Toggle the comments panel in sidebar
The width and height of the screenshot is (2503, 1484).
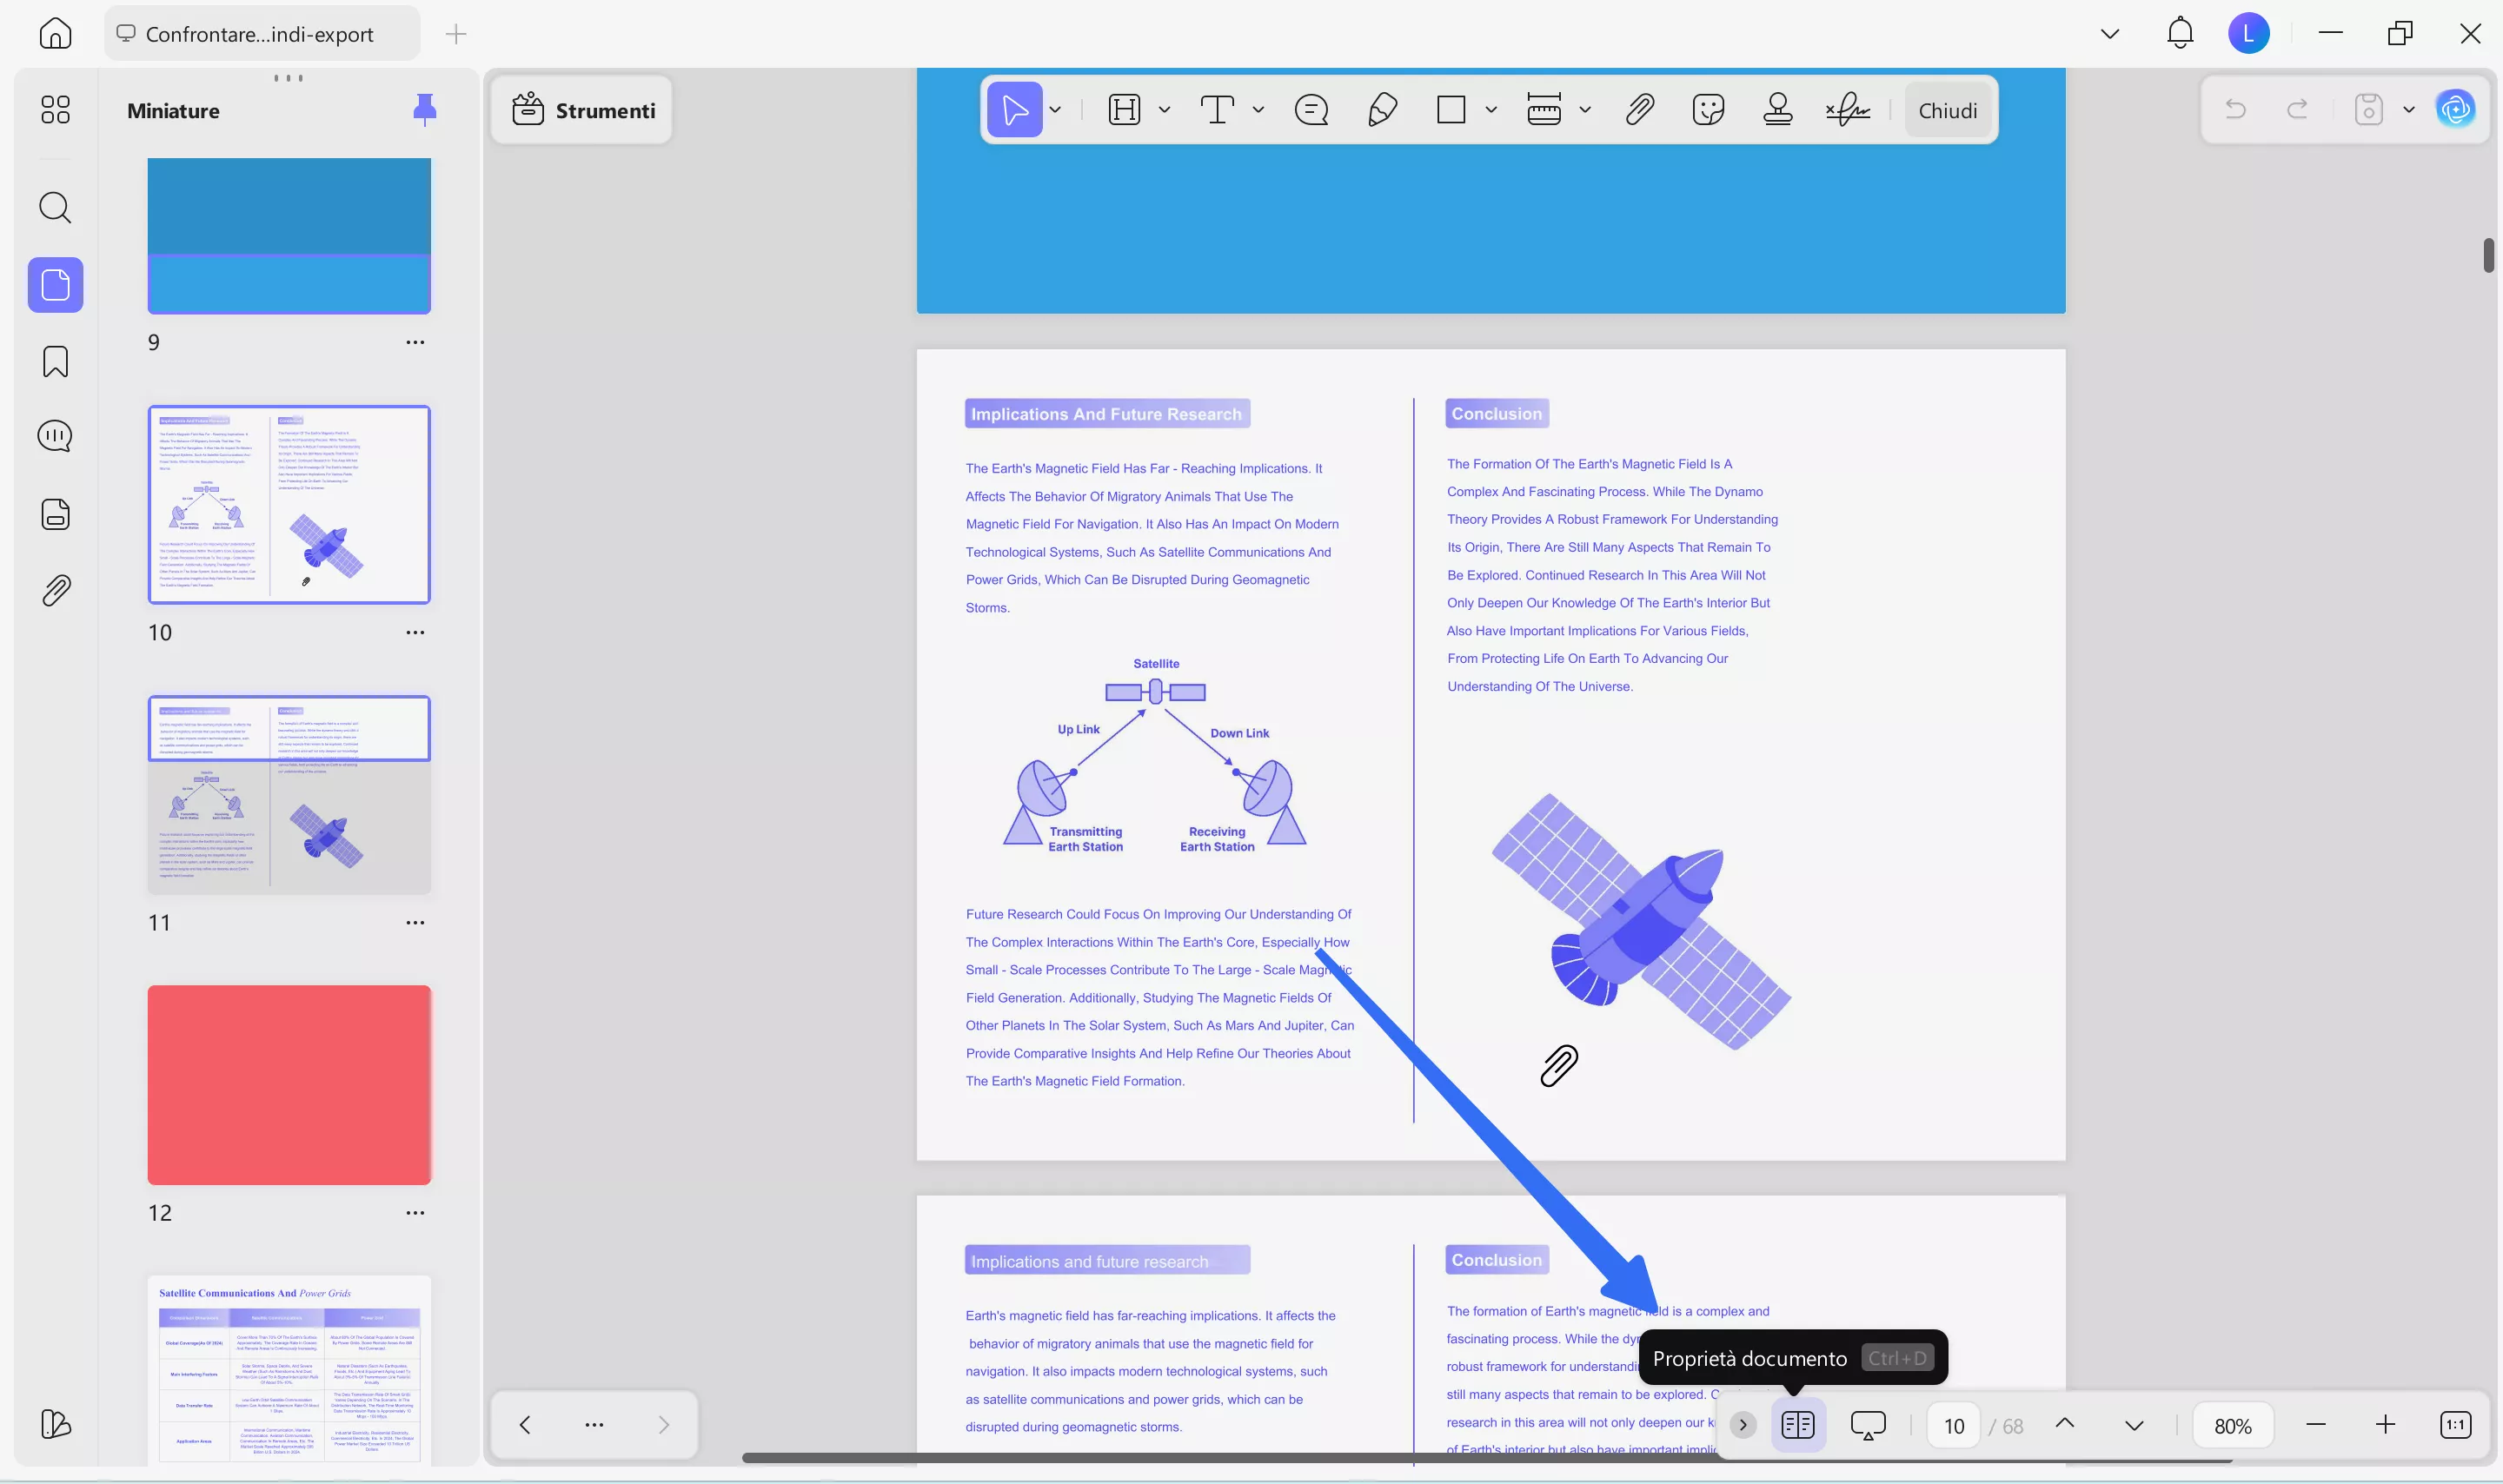tap(55, 435)
